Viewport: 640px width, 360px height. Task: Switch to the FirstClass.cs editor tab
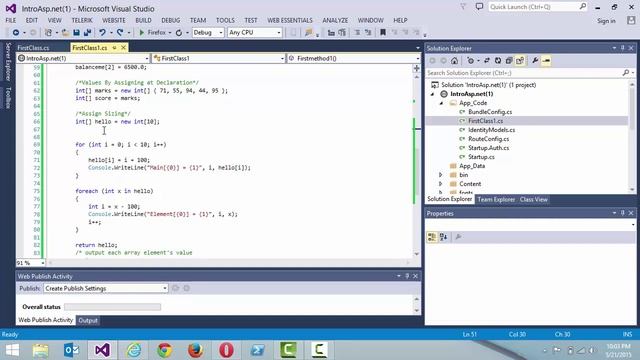click(x=33, y=48)
